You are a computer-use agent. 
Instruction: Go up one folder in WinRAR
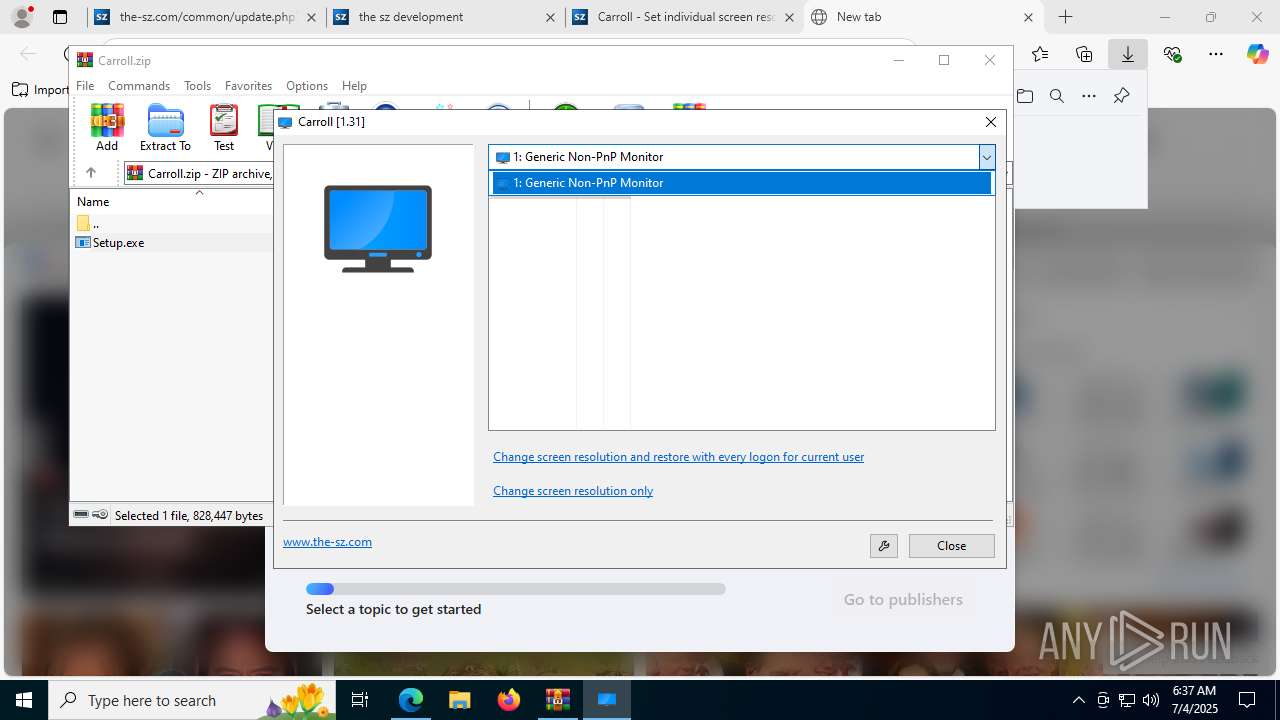(91, 173)
